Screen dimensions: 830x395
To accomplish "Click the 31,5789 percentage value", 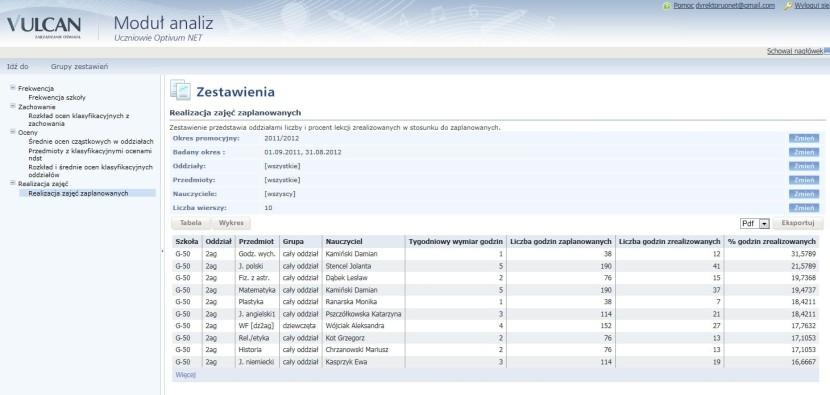I will pos(804,254).
